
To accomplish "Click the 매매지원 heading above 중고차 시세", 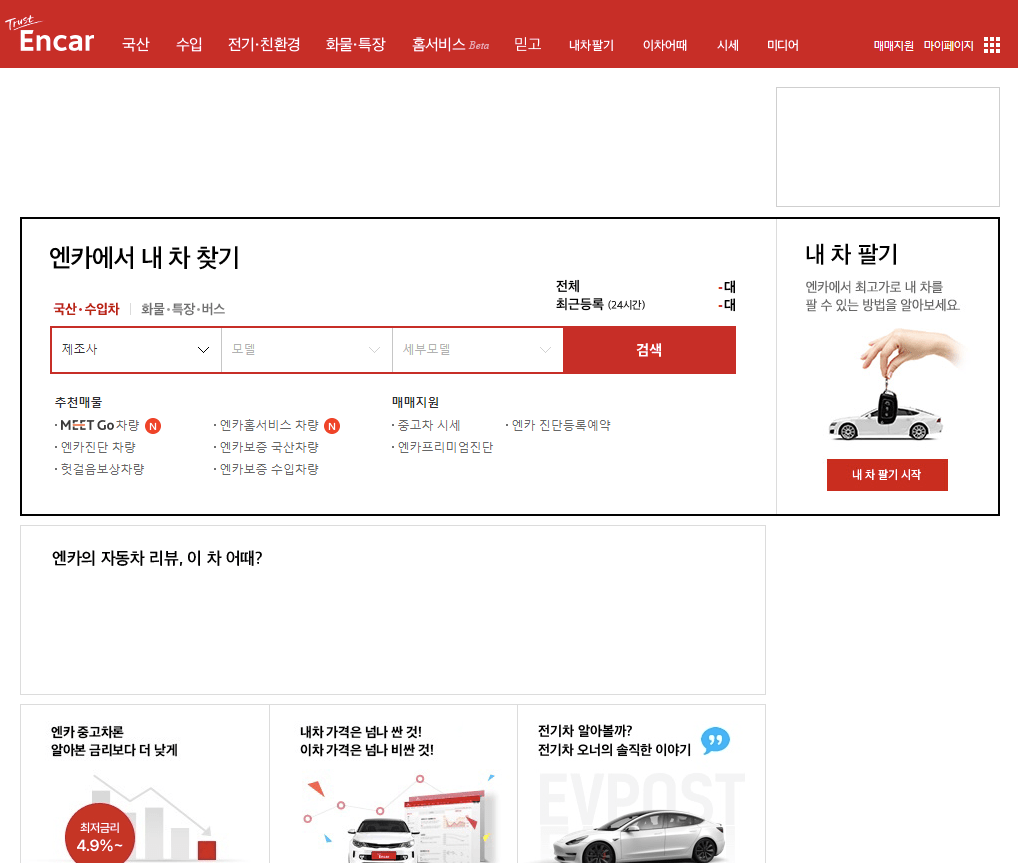I will [x=416, y=403].
